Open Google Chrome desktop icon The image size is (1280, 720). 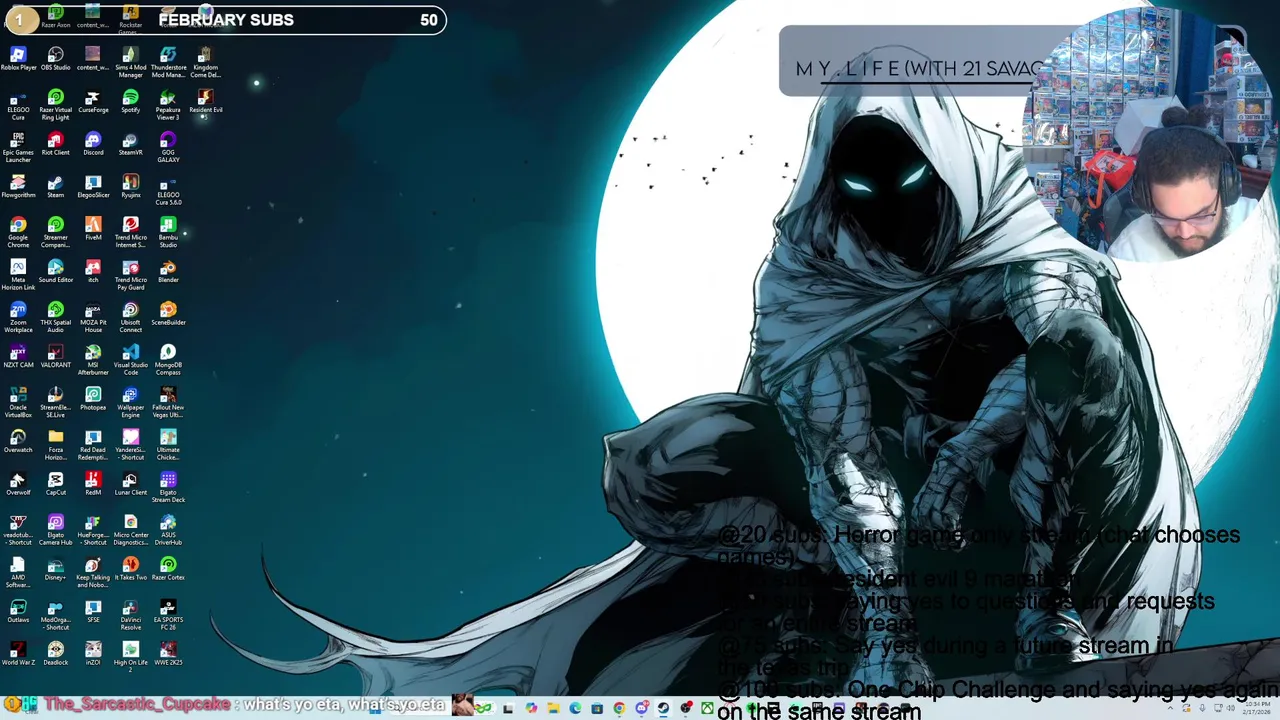(18, 233)
